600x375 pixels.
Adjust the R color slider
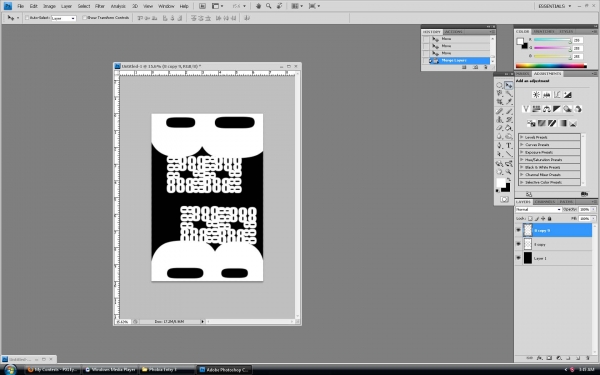pos(552,40)
